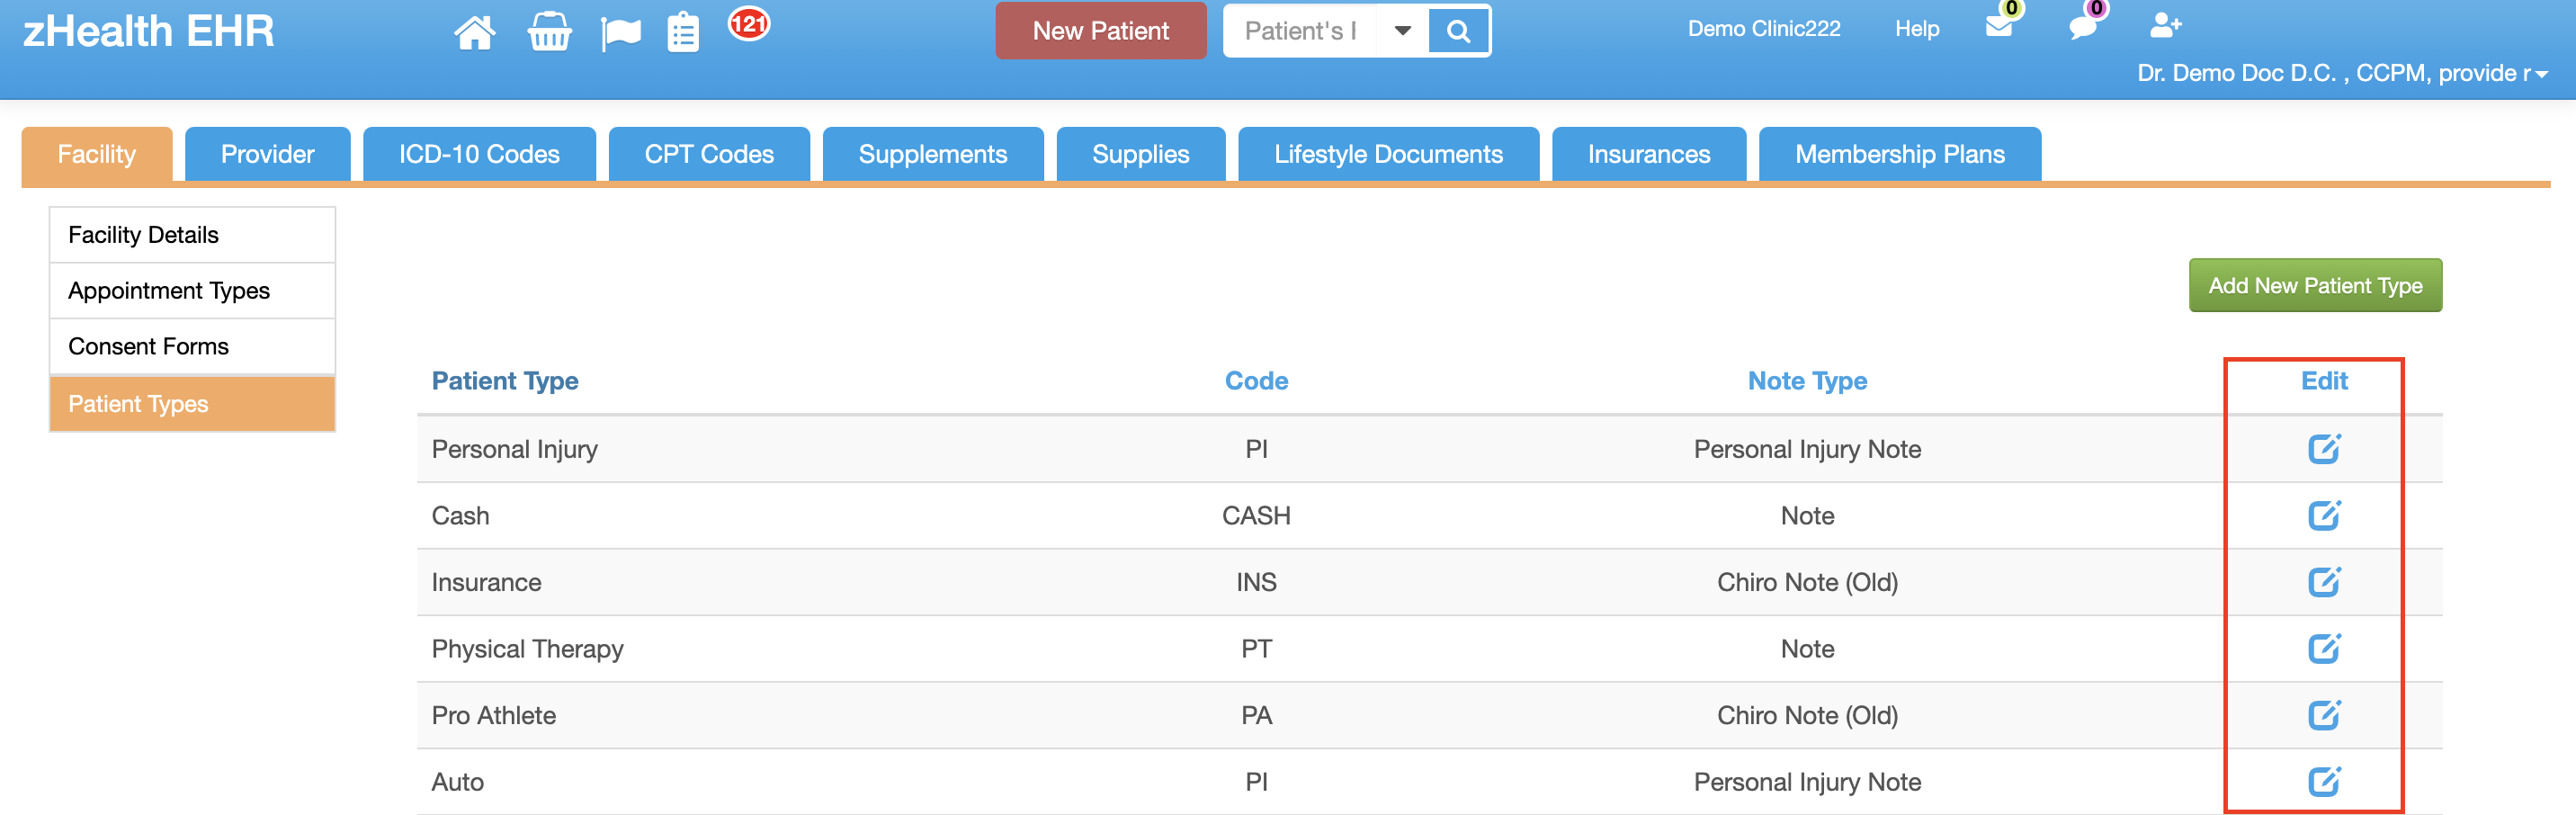The width and height of the screenshot is (2576, 815).
Task: Edit the Insurance patient type
Action: pyautogui.click(x=2324, y=582)
